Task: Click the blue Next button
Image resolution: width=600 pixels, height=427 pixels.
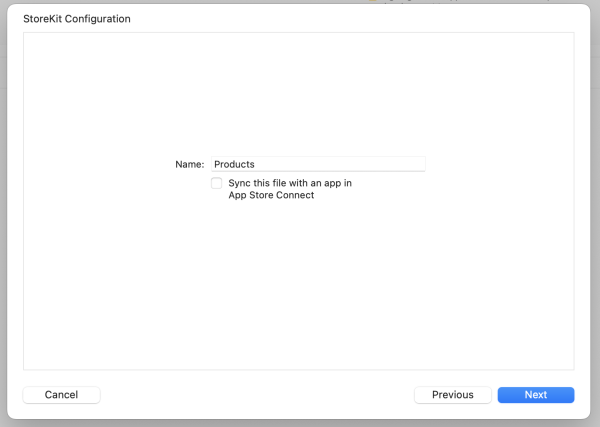Action: 536,395
